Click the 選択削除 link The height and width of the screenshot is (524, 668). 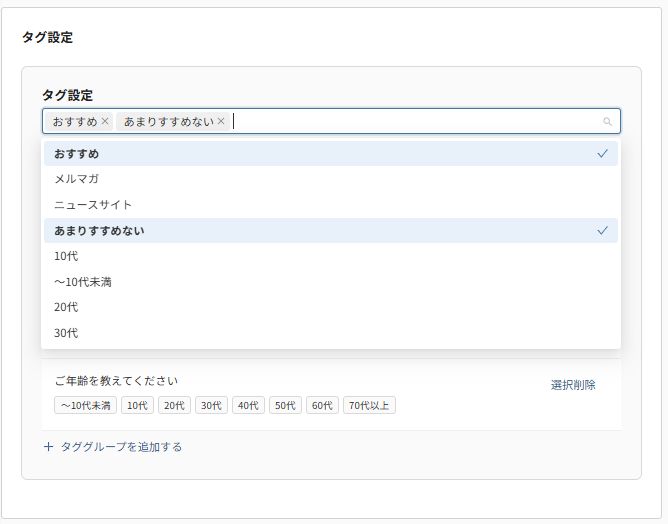573,385
